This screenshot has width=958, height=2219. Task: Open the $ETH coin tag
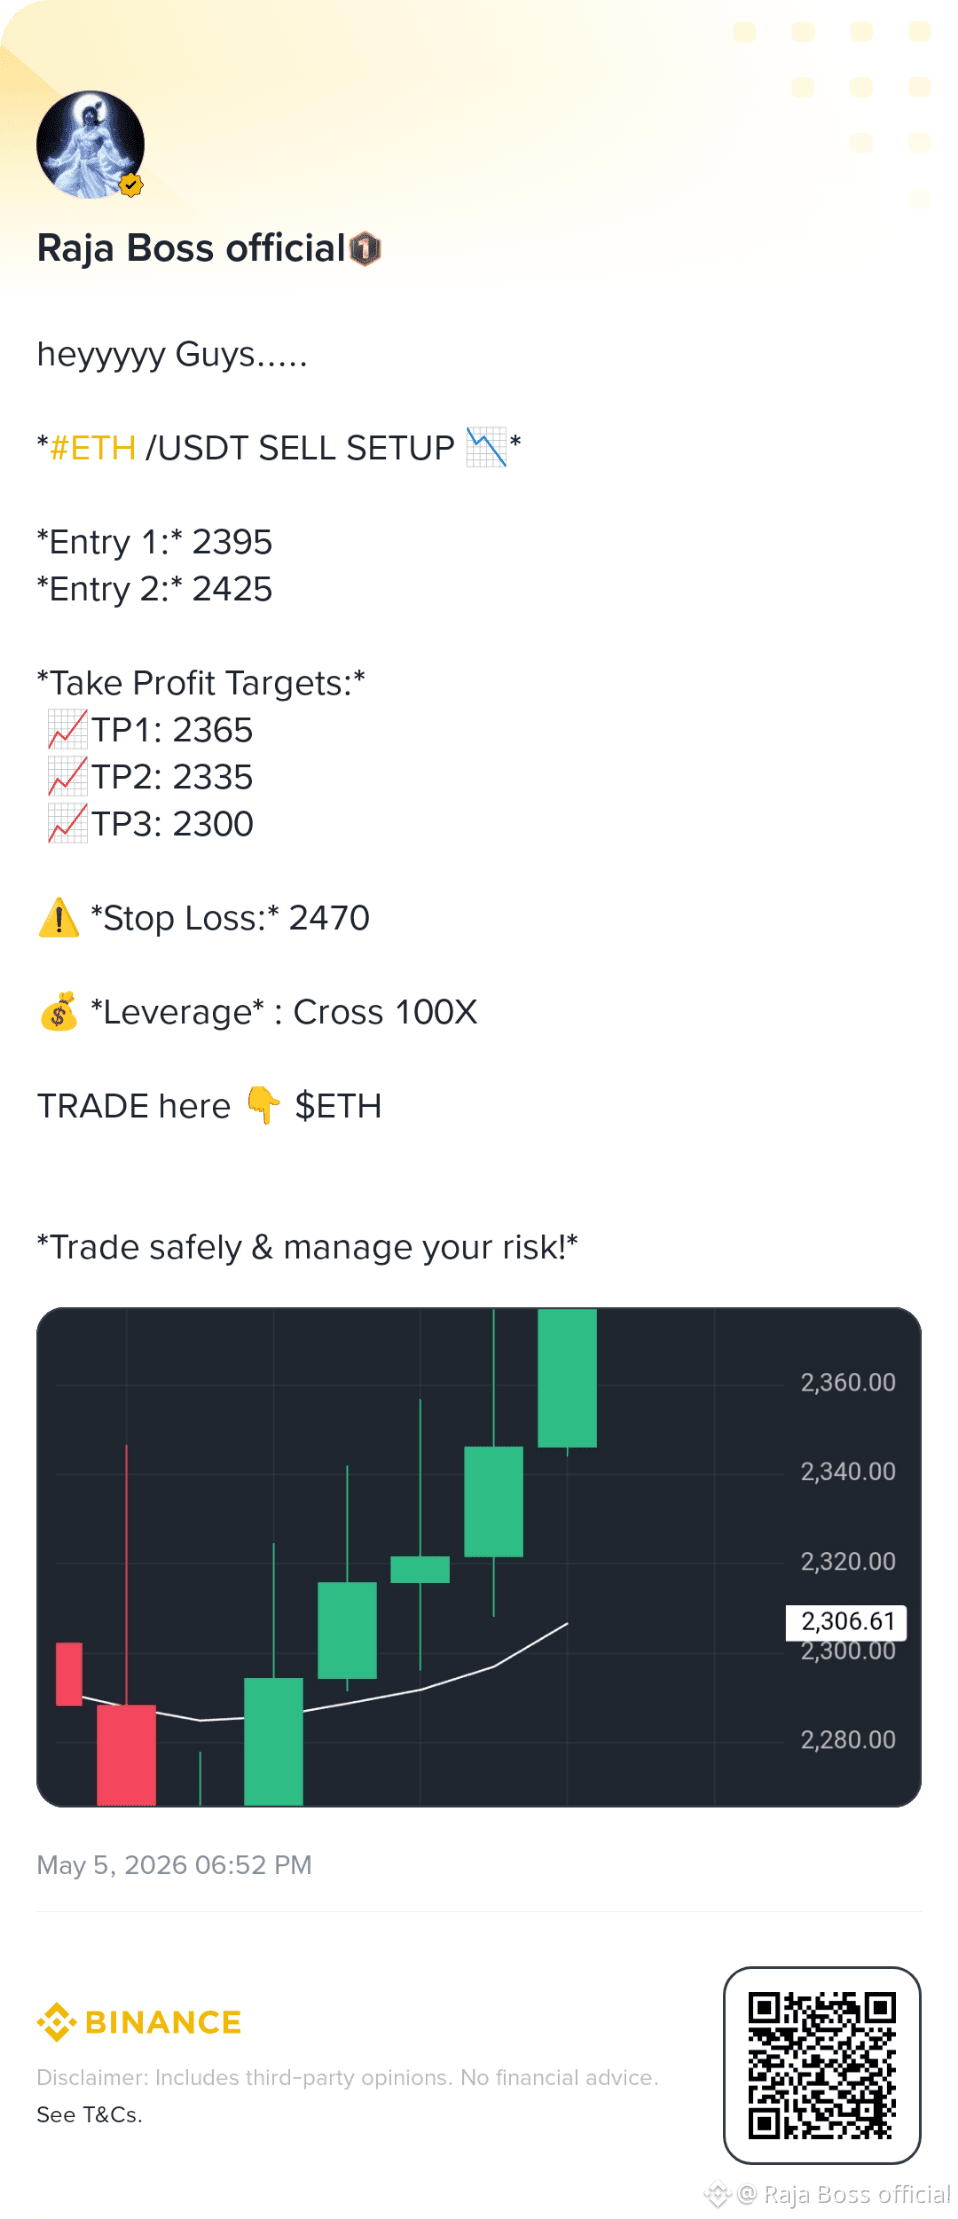[338, 1106]
